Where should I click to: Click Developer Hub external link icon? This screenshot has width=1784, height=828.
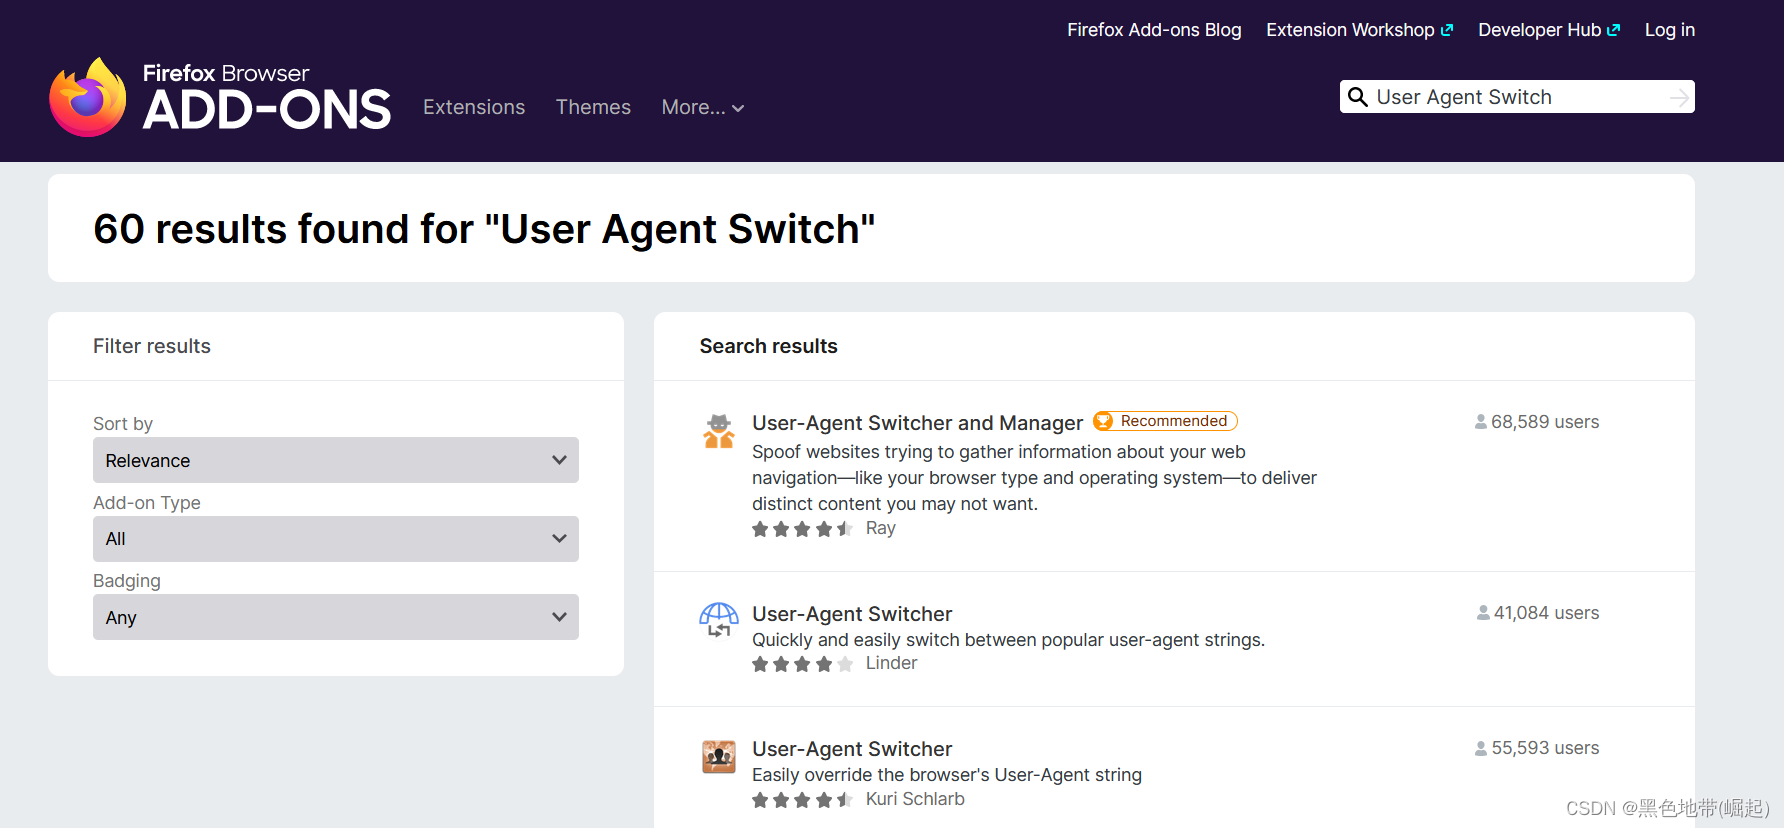click(1613, 30)
